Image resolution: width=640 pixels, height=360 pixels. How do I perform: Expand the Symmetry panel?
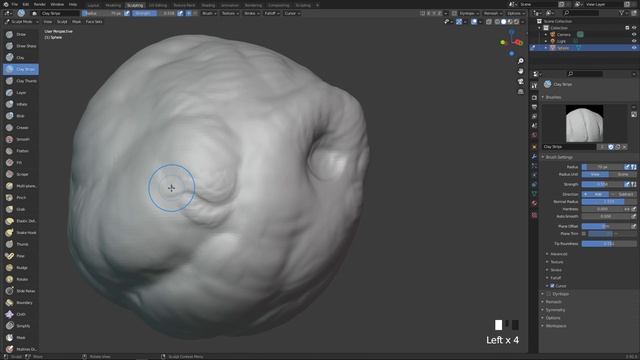555,310
